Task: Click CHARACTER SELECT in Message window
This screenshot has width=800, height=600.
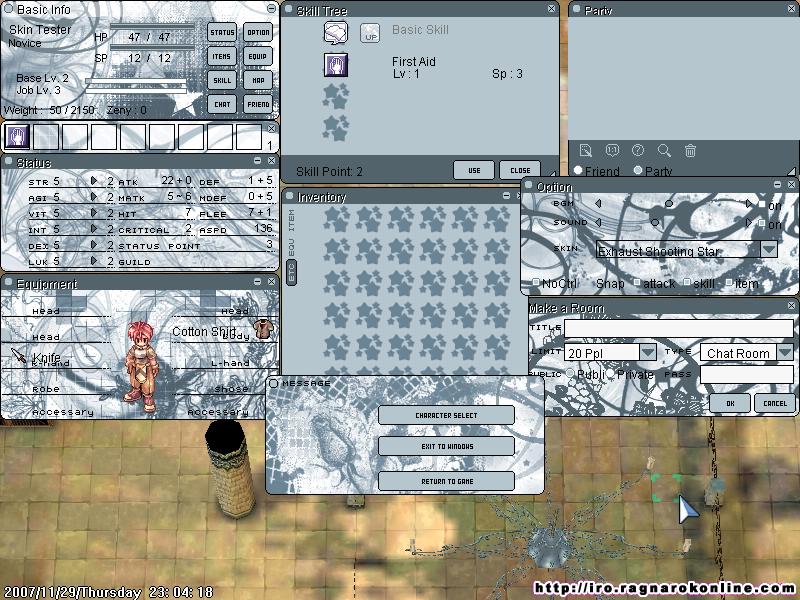Action: click(446, 415)
